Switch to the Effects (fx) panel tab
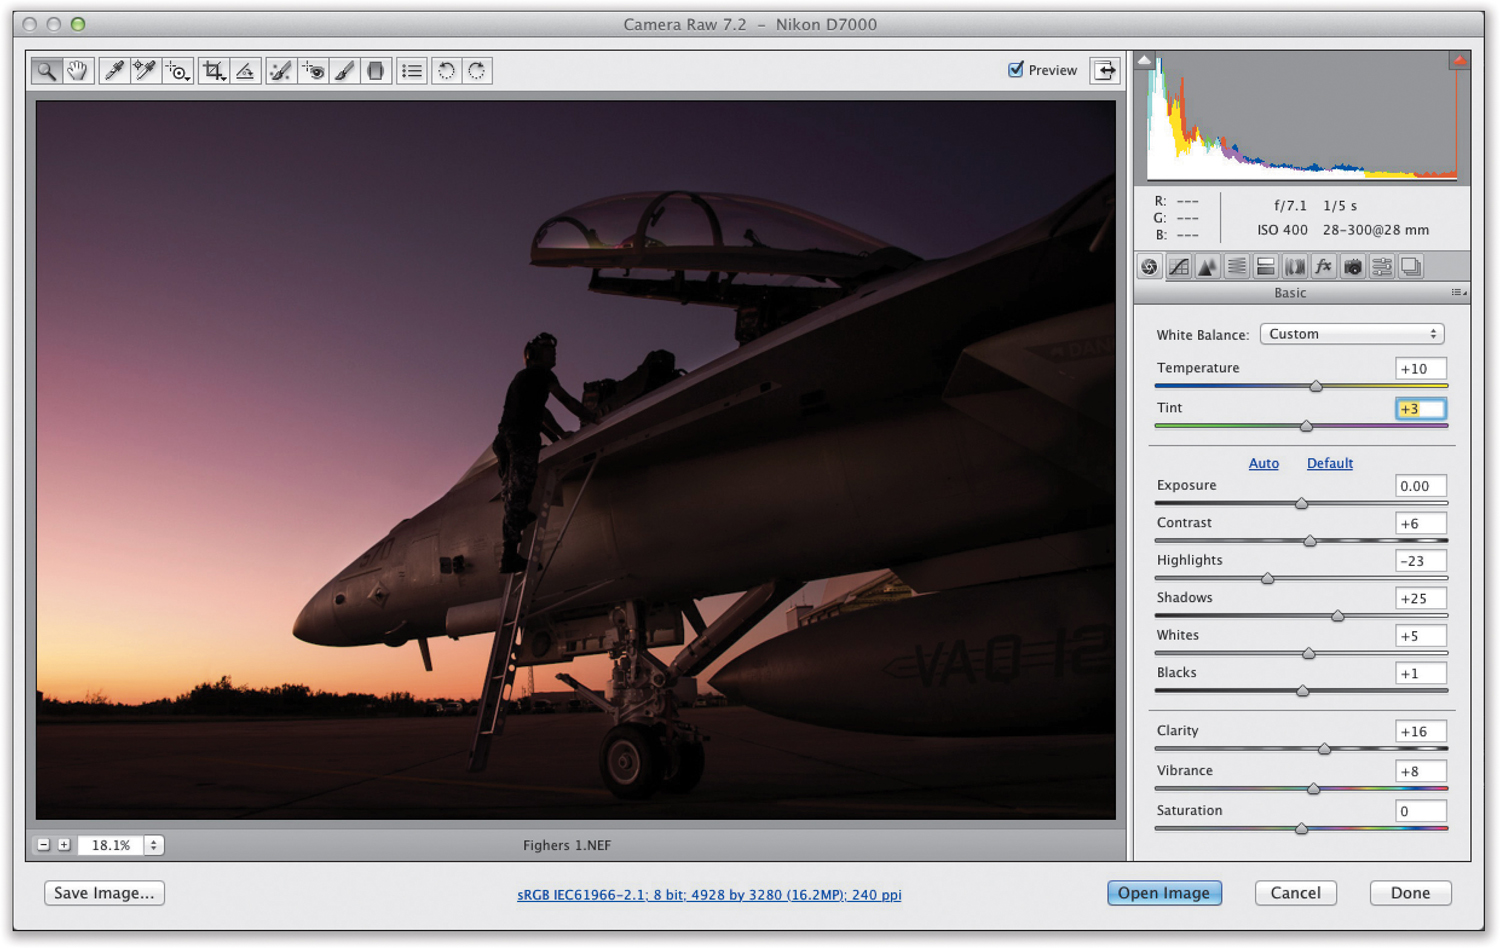This screenshot has height=948, width=1500. (1324, 267)
